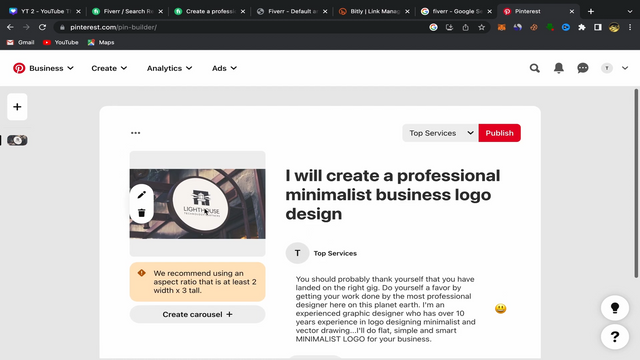Switch to the fiverr - Google Search tab
640x360 pixels.
coord(457,11)
